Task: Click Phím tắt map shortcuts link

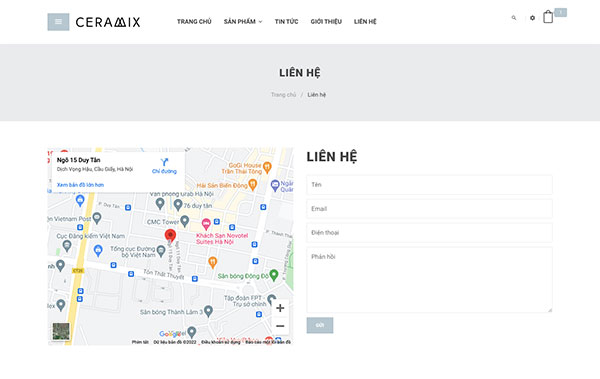Action: pos(140,342)
